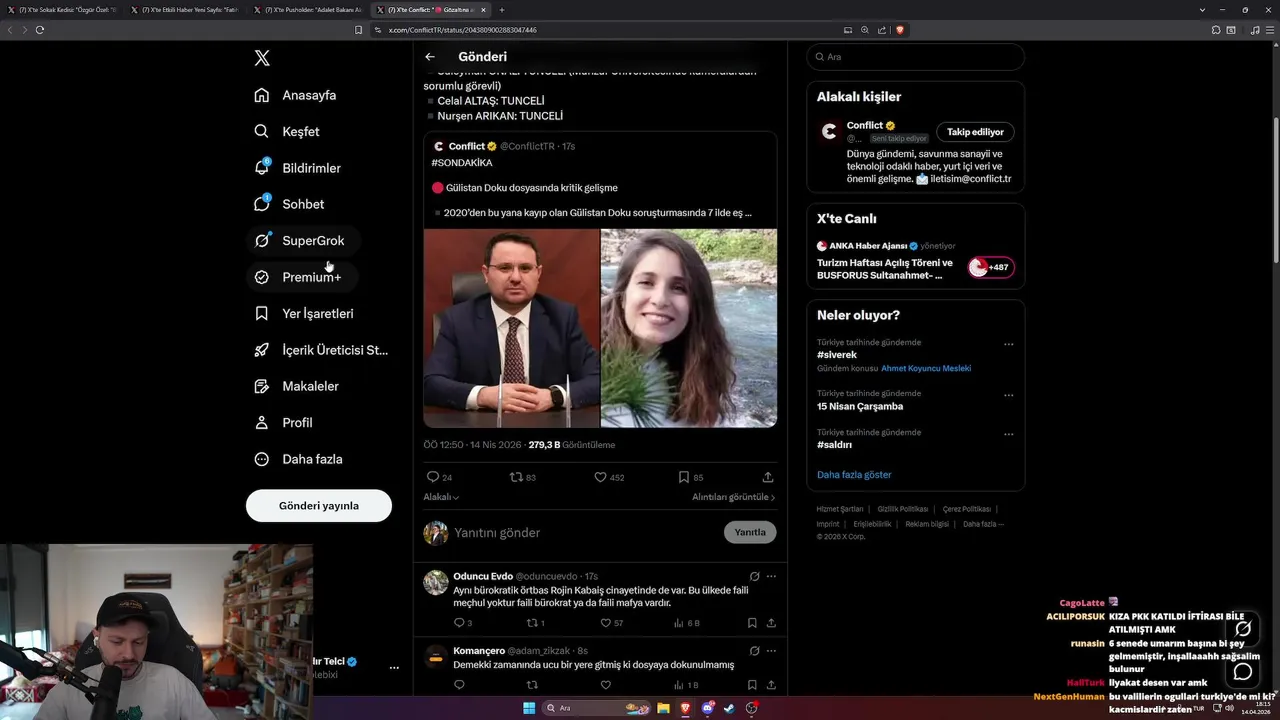Open more options for #saldırı trend

[1008, 434]
